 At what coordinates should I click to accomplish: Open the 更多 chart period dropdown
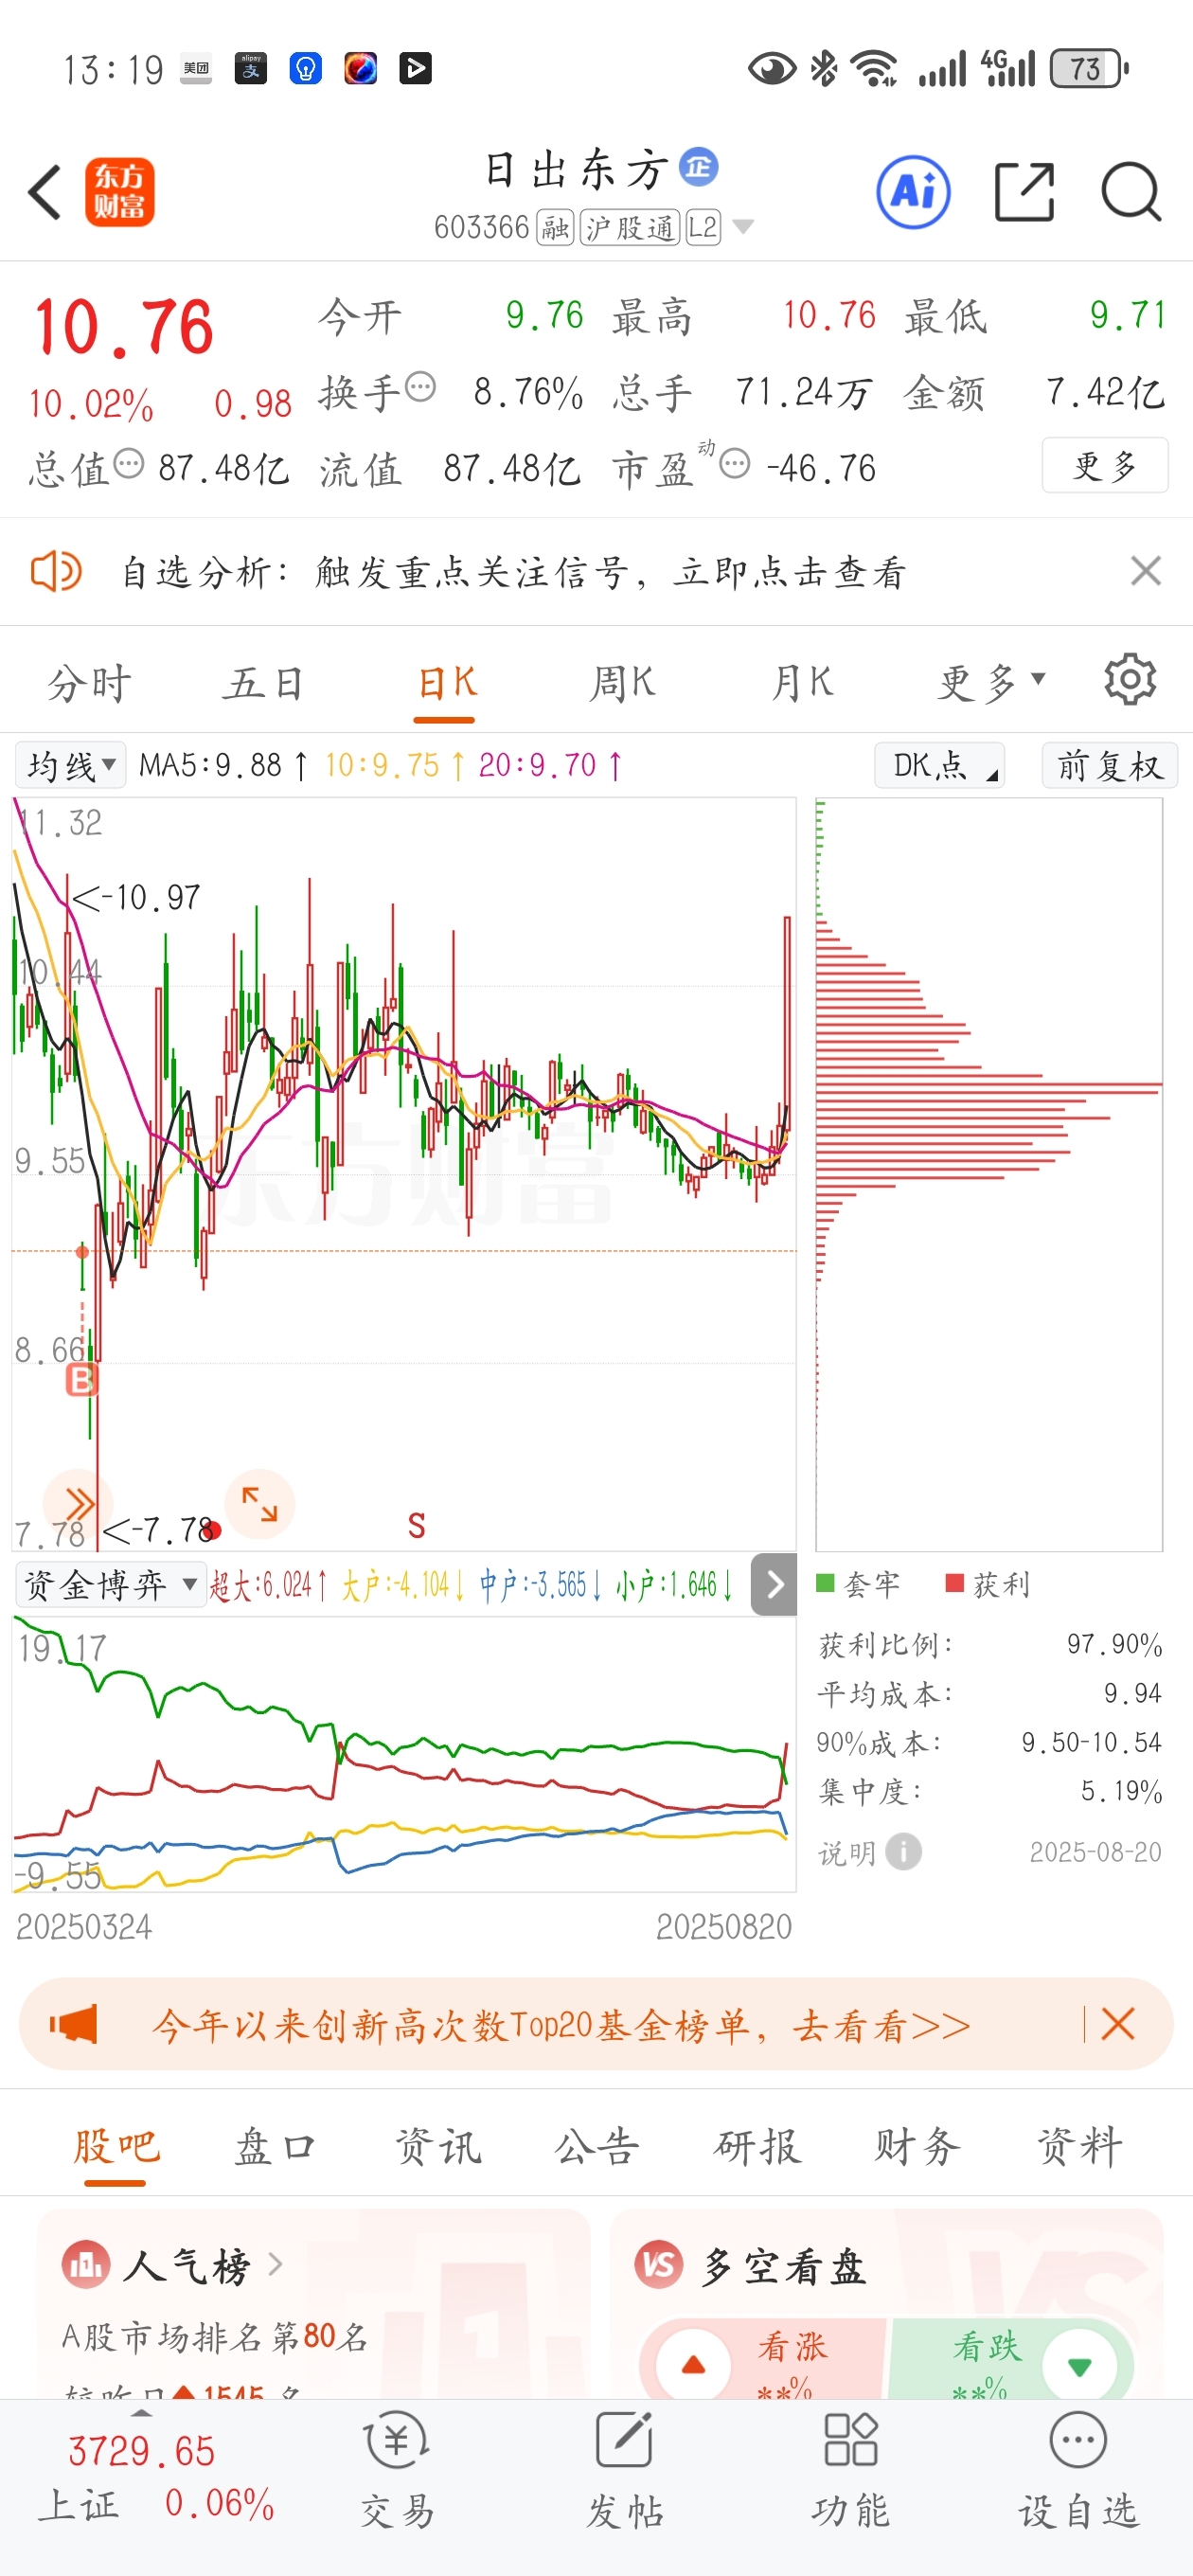(991, 682)
